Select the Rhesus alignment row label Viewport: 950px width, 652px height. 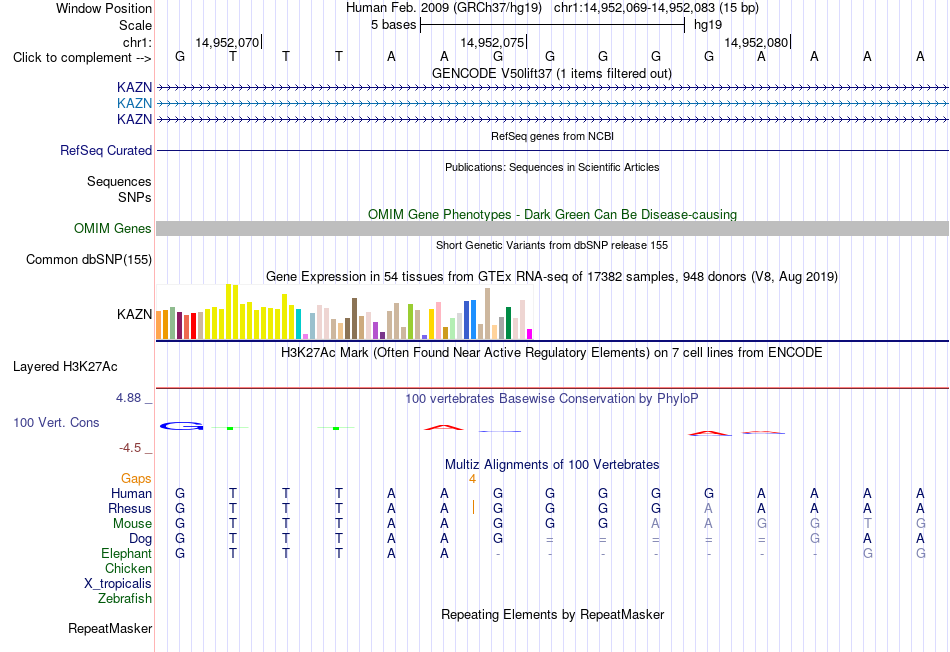coord(130,508)
